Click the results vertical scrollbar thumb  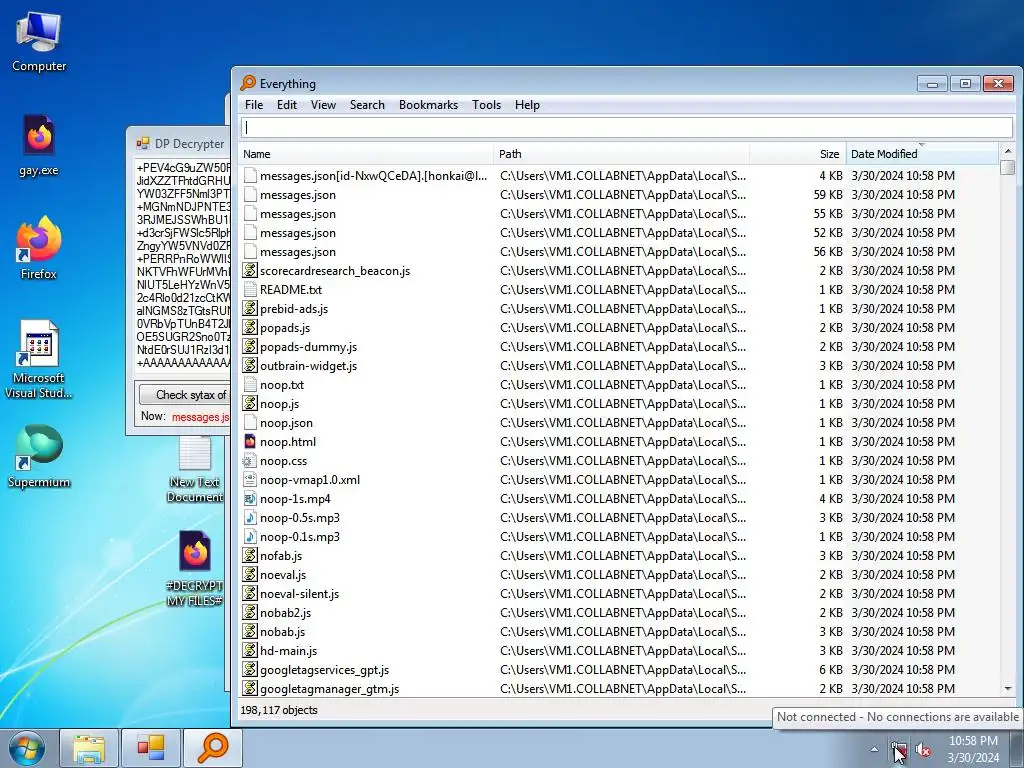[1008, 168]
